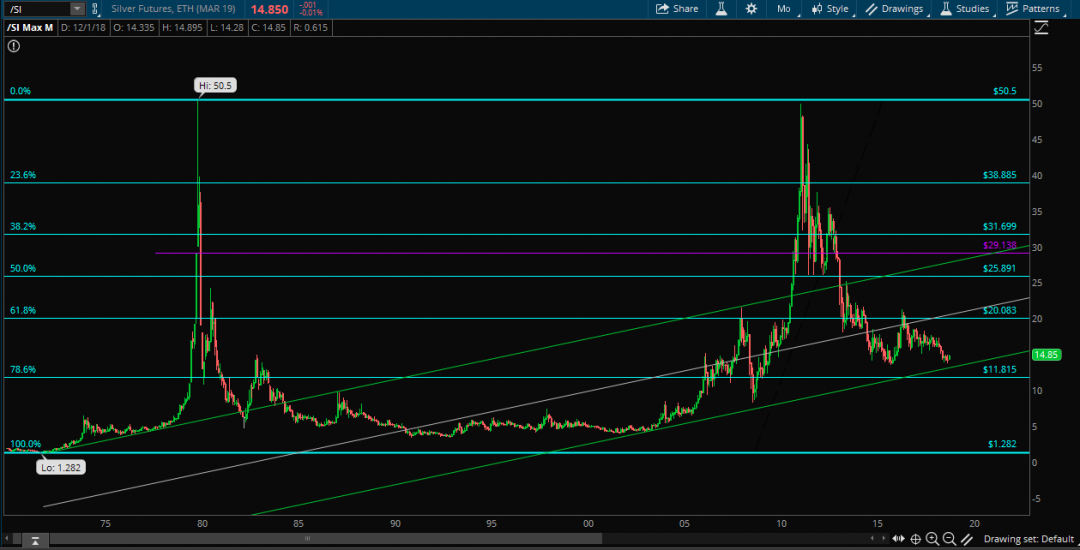The width and height of the screenshot is (1080, 550).
Task: Open the Drawing set: Default selector
Action: [1028, 539]
